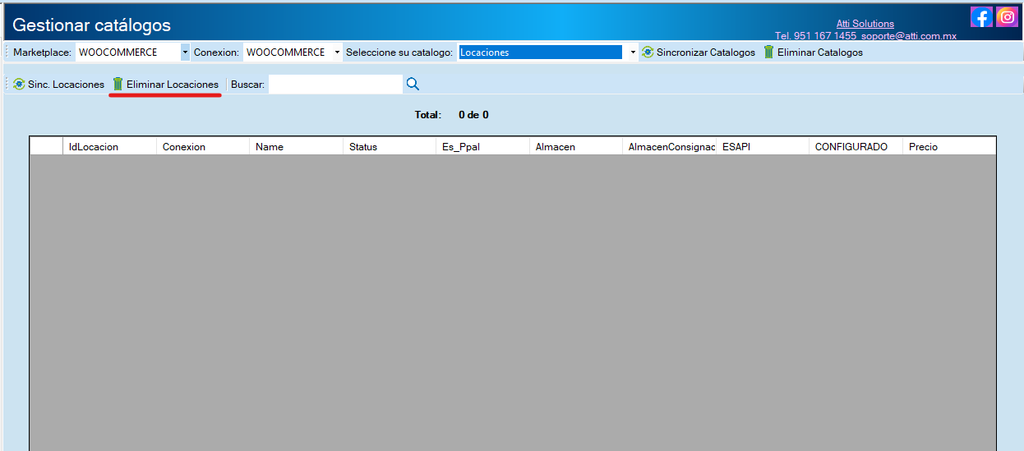Expand the catalog selection dropdown arrow
The height and width of the screenshot is (451, 1024).
tap(633, 52)
